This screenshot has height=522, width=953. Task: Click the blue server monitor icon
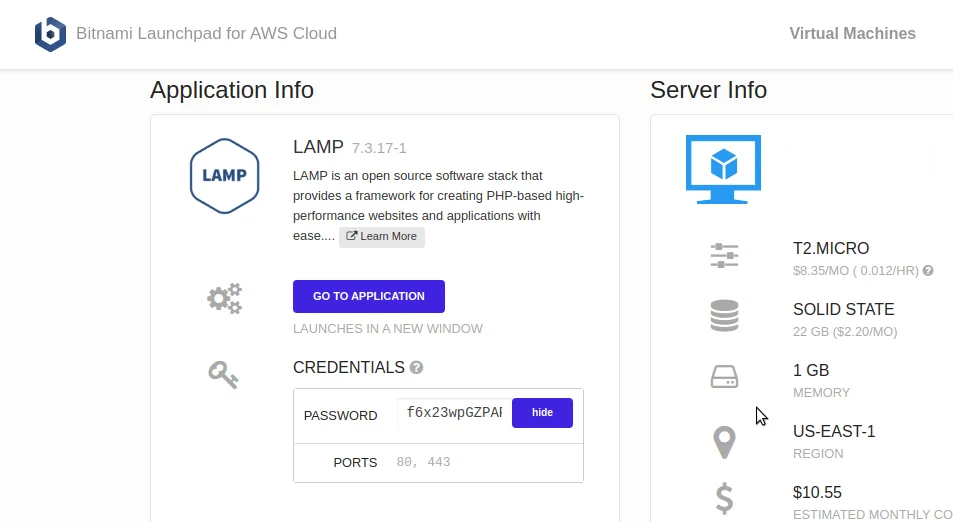click(723, 169)
